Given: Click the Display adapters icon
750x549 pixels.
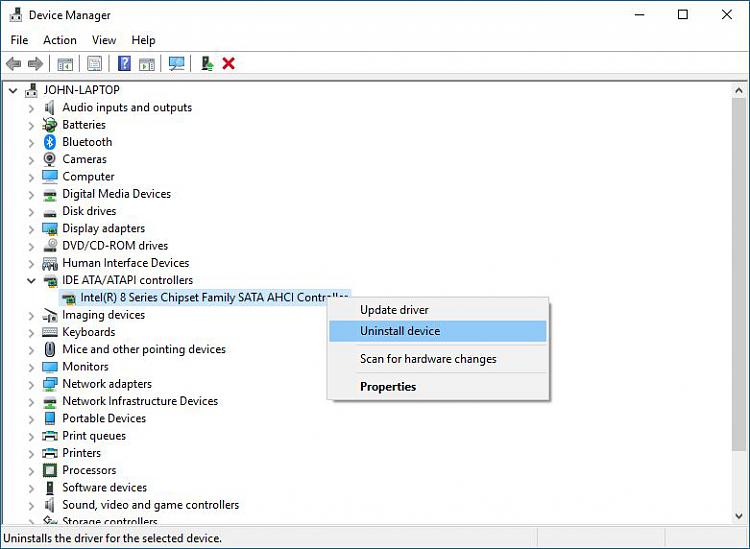Looking at the screenshot, I should [x=50, y=229].
